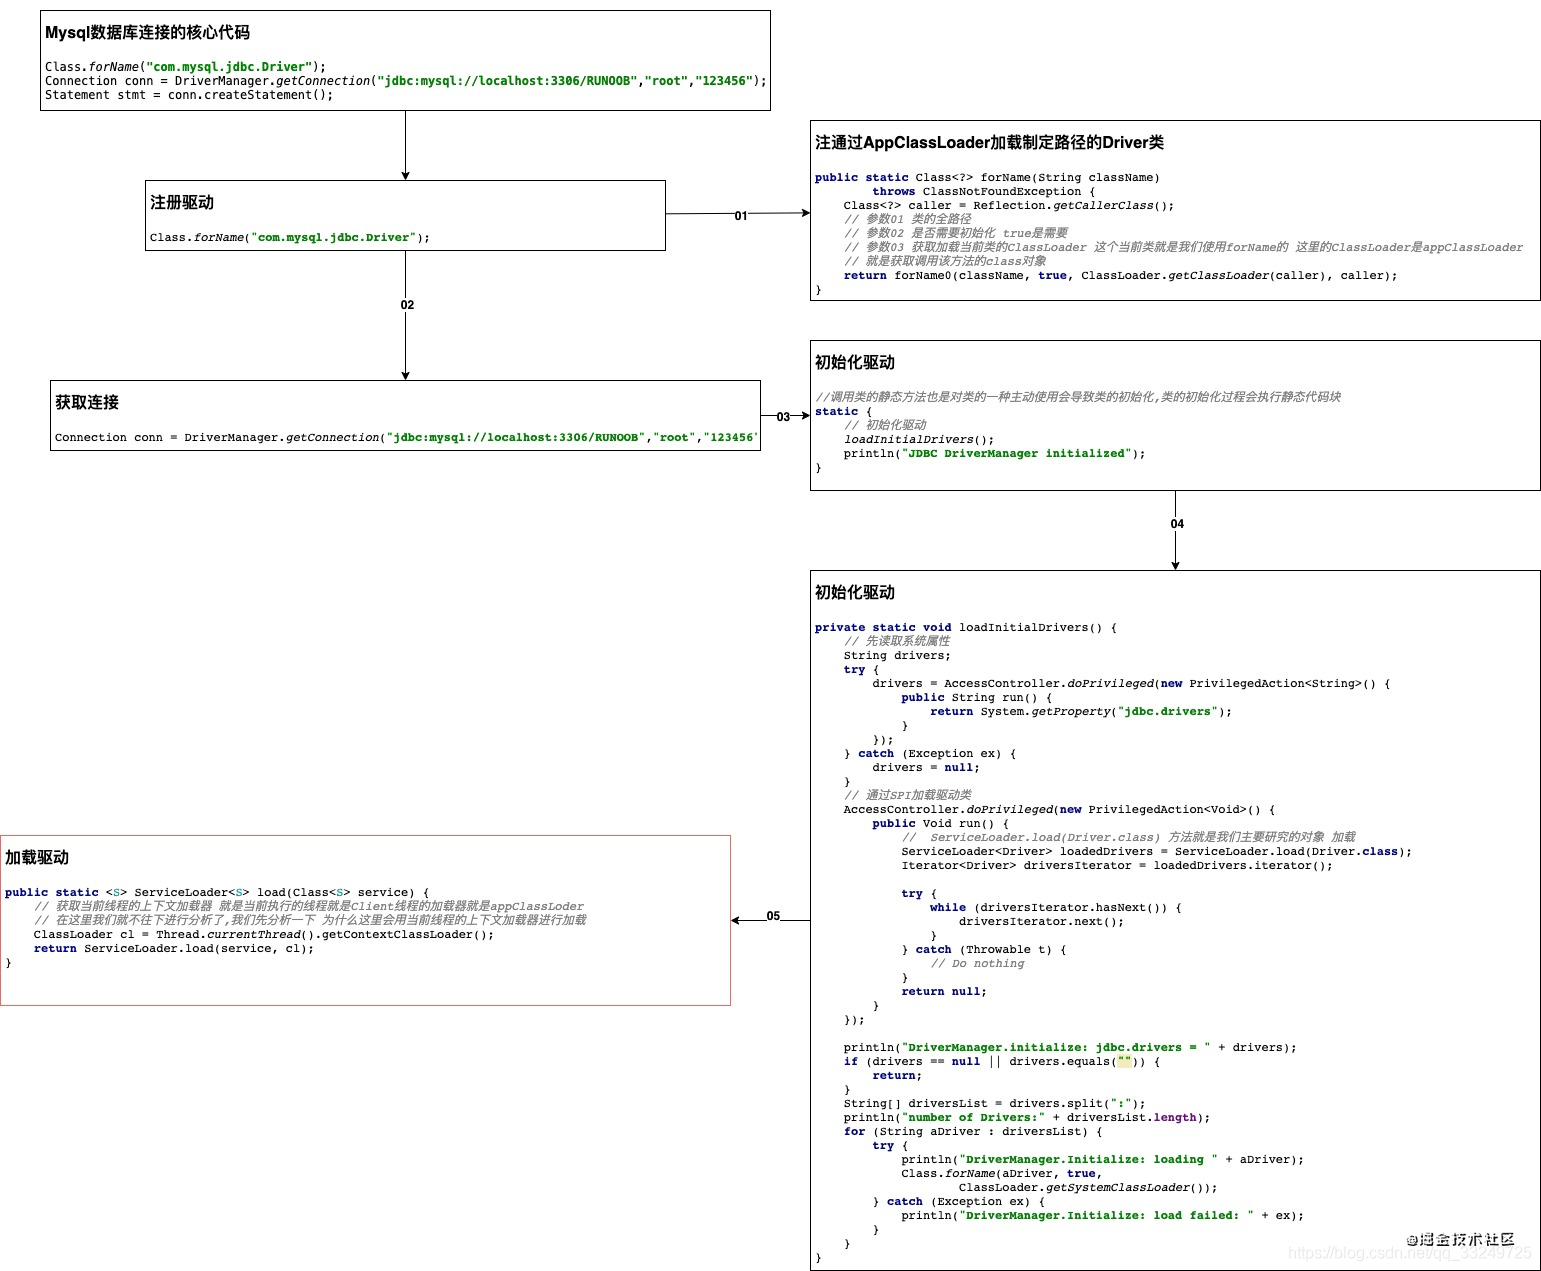Click "ClassLoader.getSystemClassLoader());" line

coord(1088,1187)
